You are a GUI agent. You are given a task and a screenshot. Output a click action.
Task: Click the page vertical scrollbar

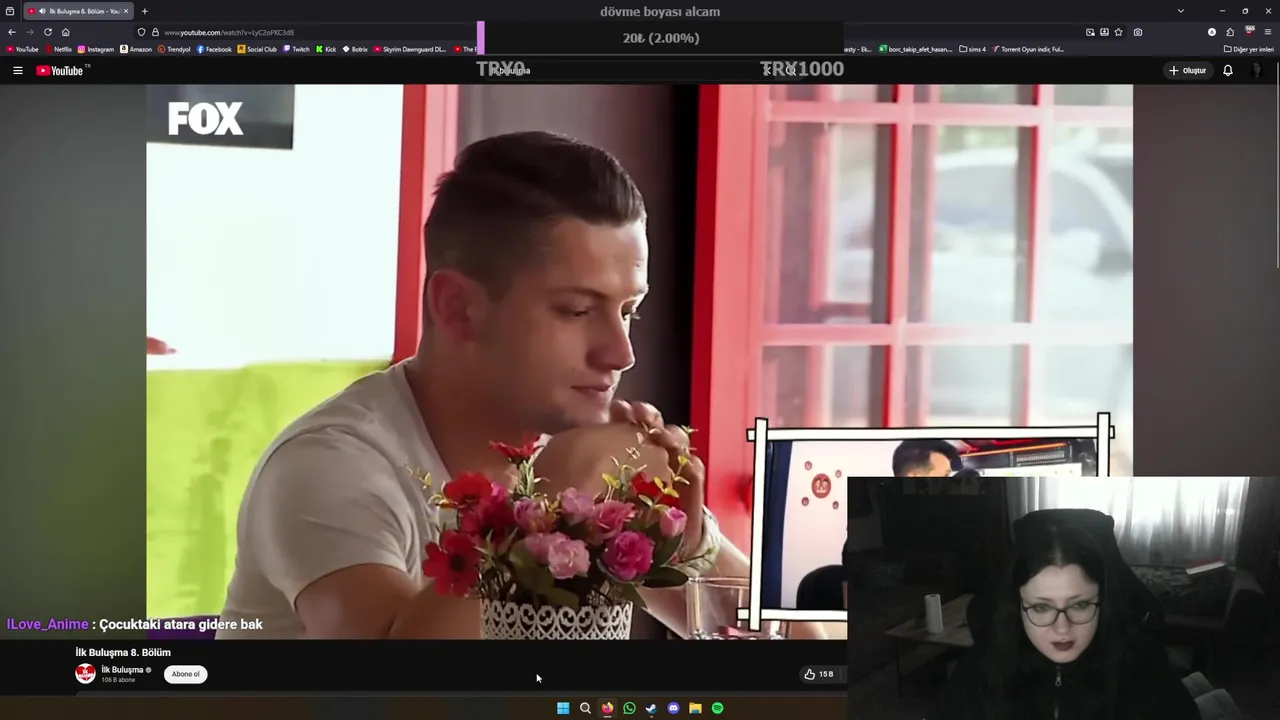(1276, 165)
